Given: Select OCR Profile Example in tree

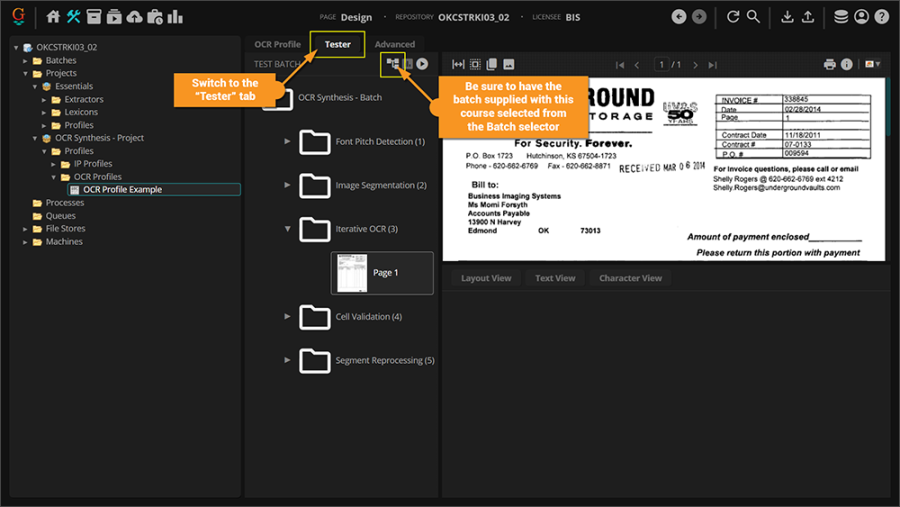Looking at the screenshot, I should (x=154, y=189).
